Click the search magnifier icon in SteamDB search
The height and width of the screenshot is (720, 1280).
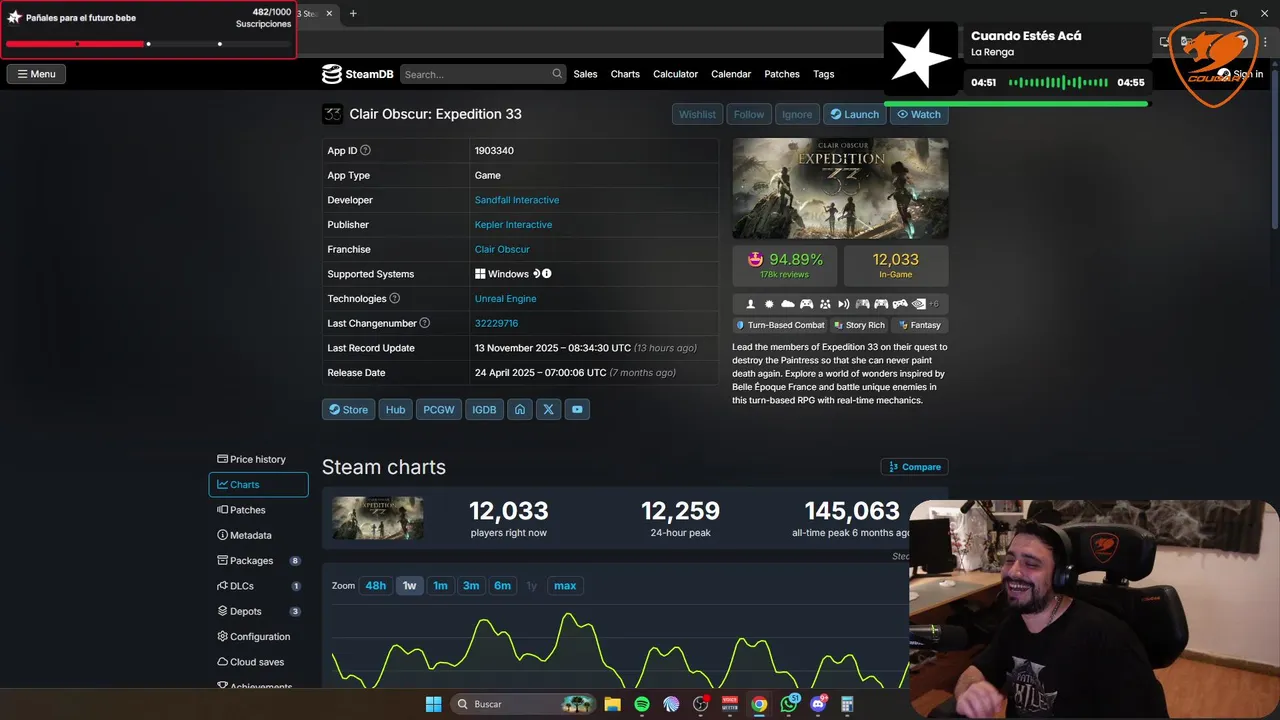pyautogui.click(x=557, y=74)
